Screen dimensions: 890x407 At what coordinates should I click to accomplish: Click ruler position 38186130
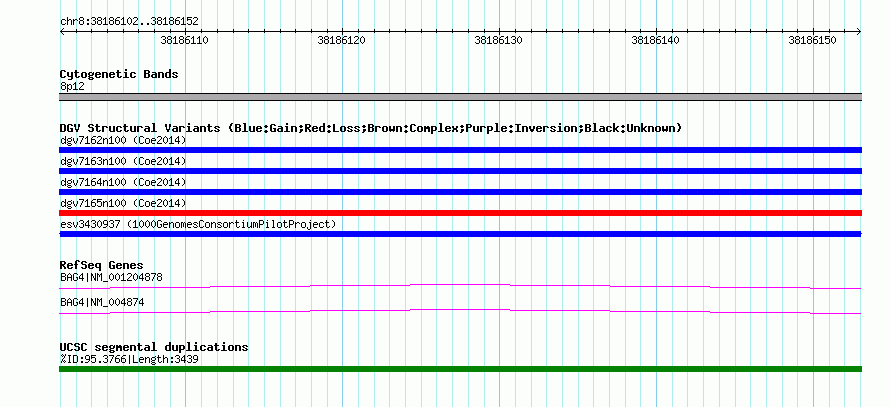click(x=499, y=40)
